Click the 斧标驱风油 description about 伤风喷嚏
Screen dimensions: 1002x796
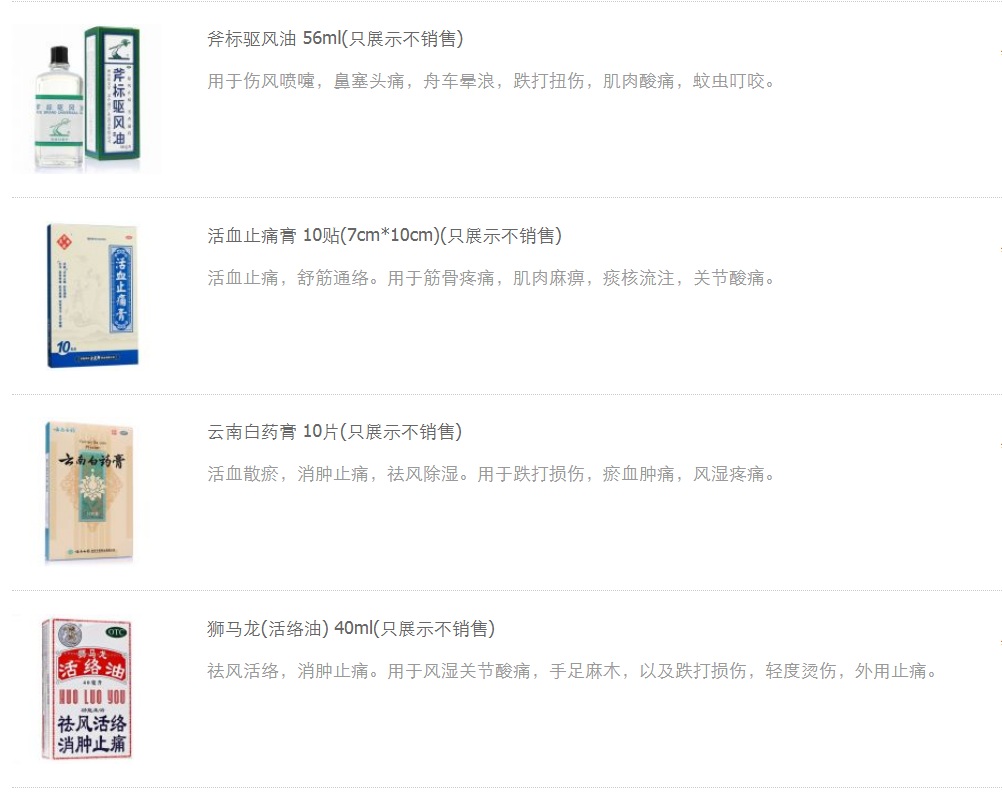[x=491, y=81]
